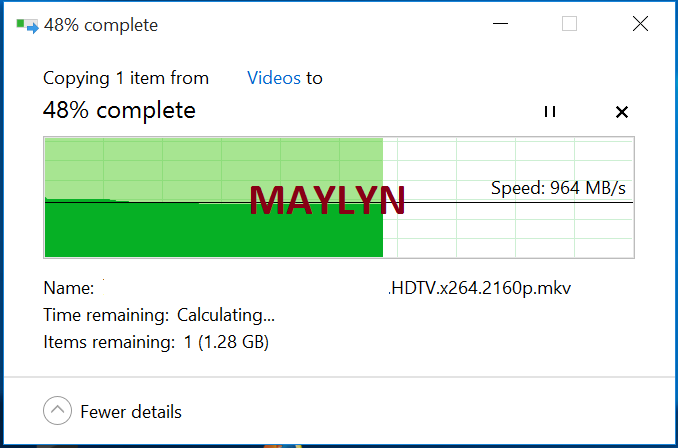Close the copy progress window
Viewport: 678px width, 448px height.
[x=640, y=24]
